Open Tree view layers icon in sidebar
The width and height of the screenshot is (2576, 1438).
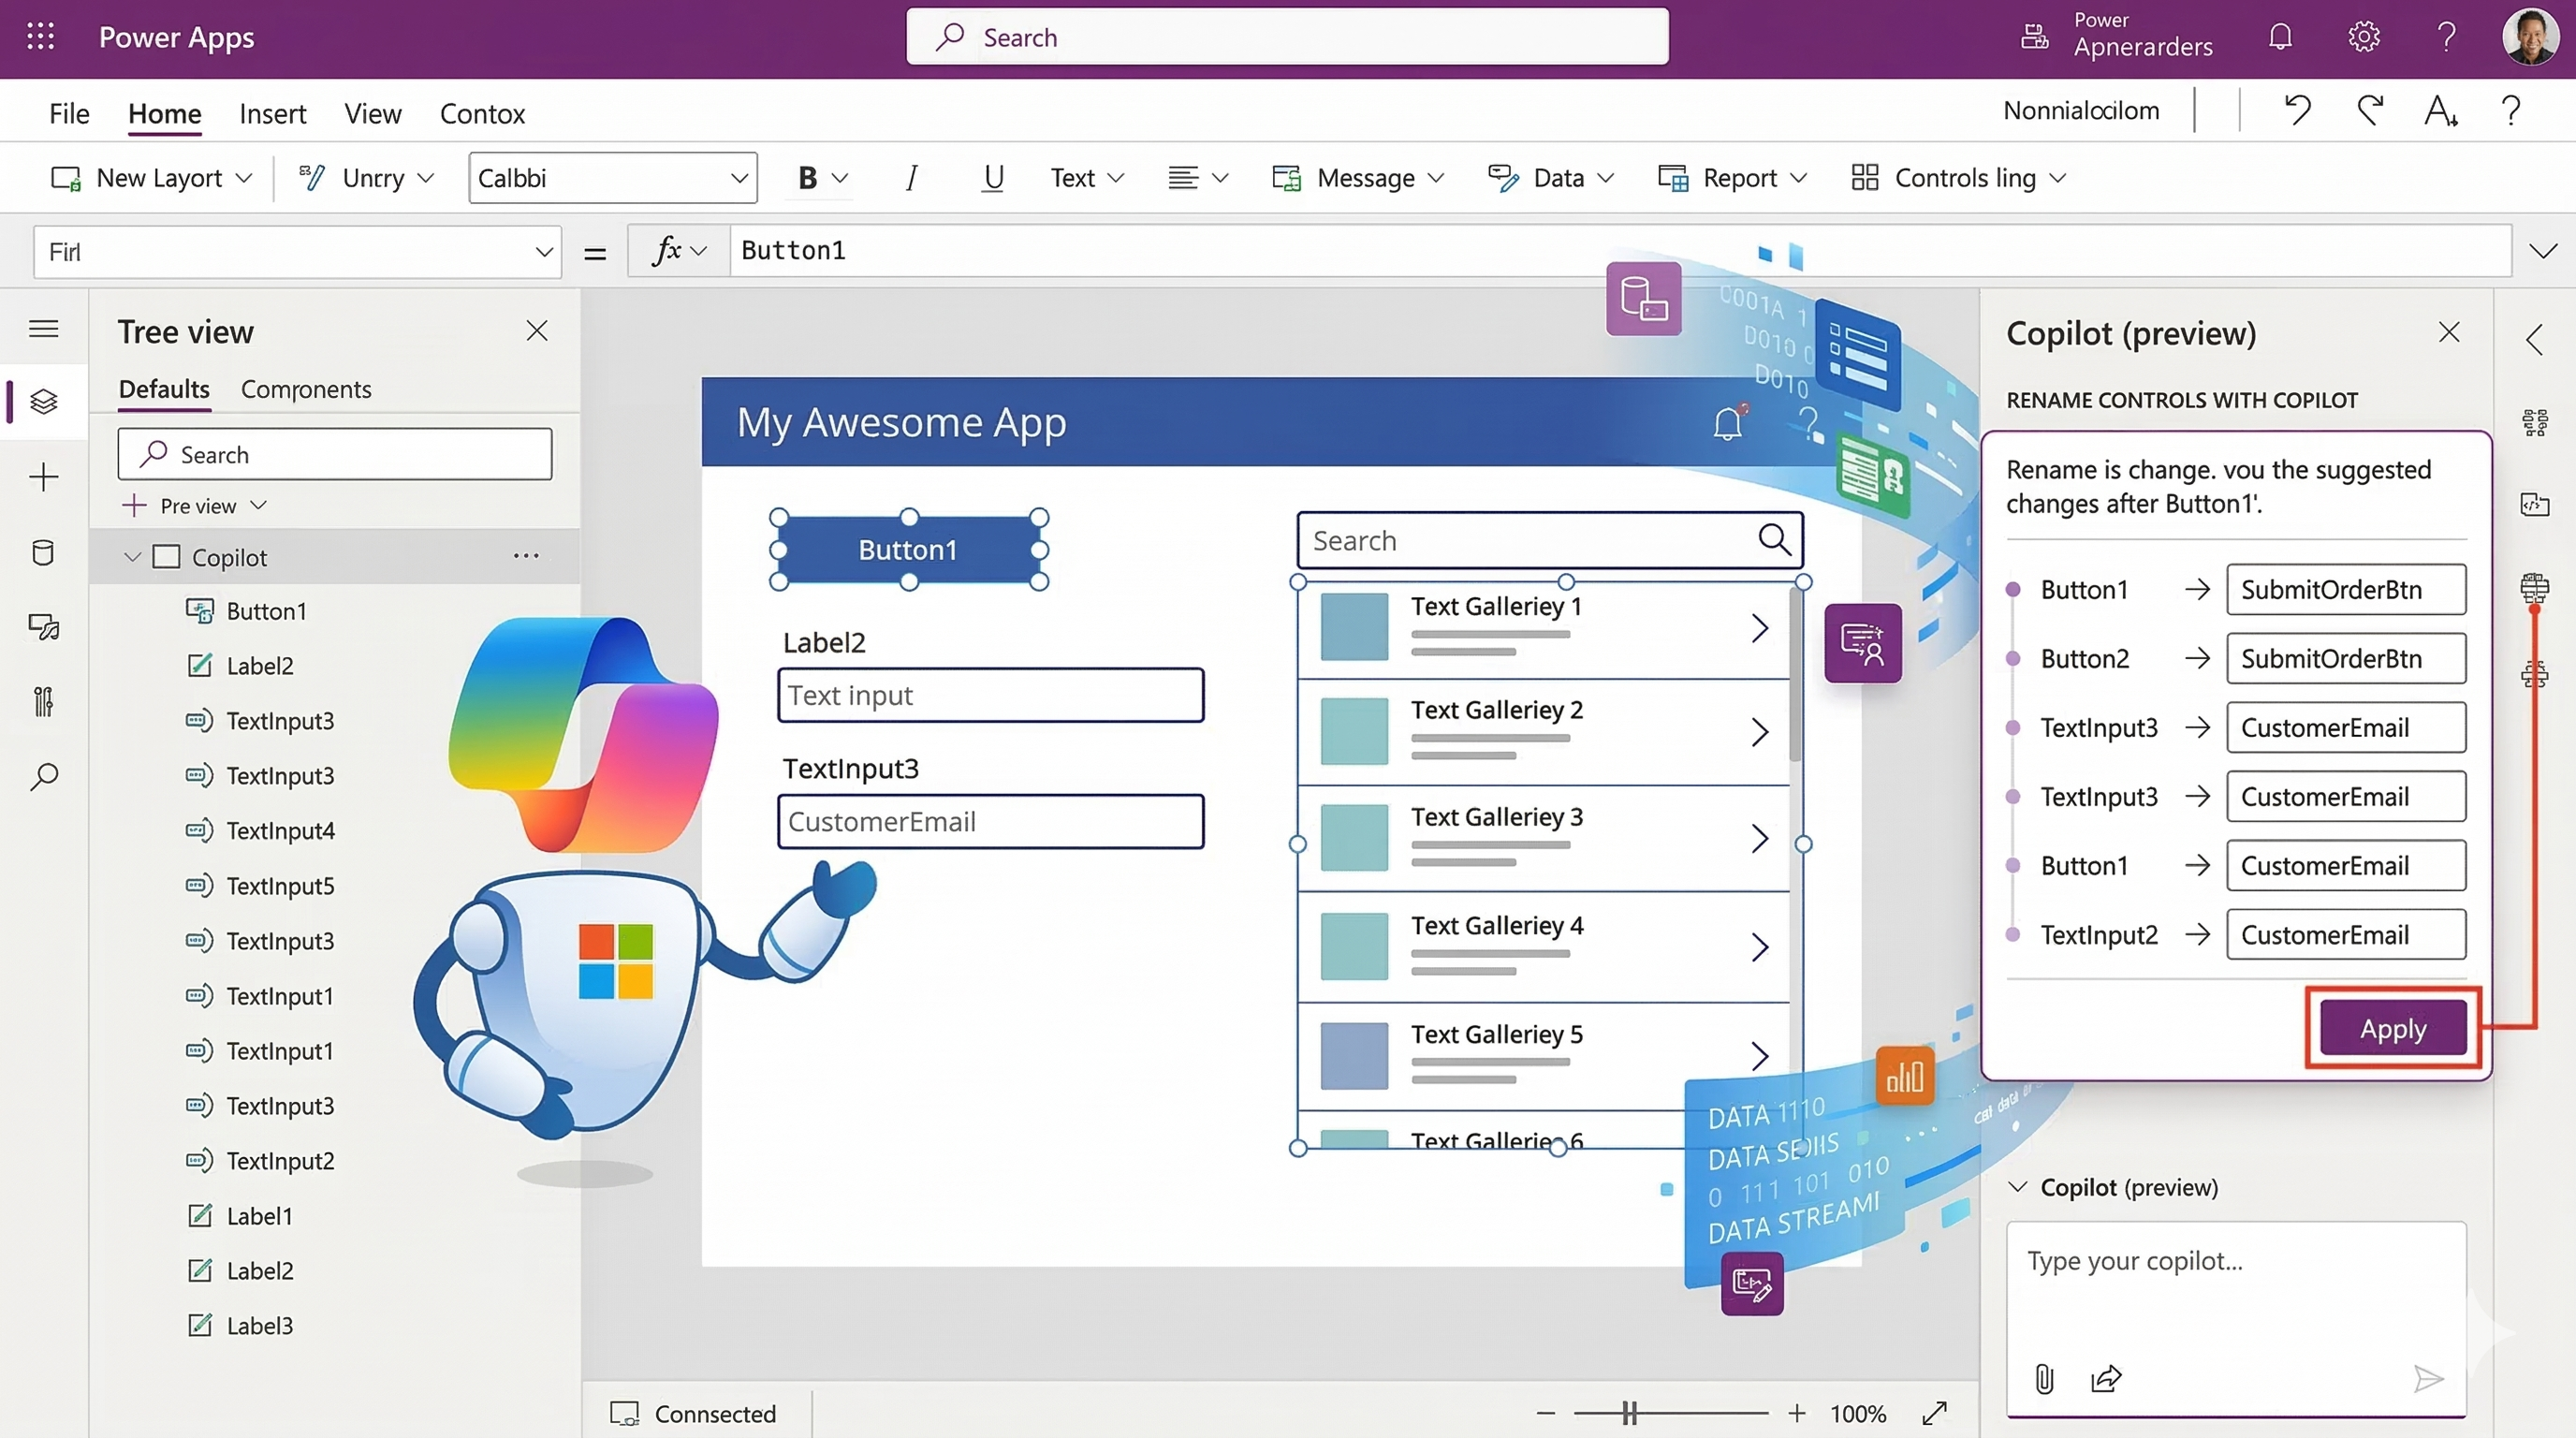pyautogui.click(x=43, y=401)
